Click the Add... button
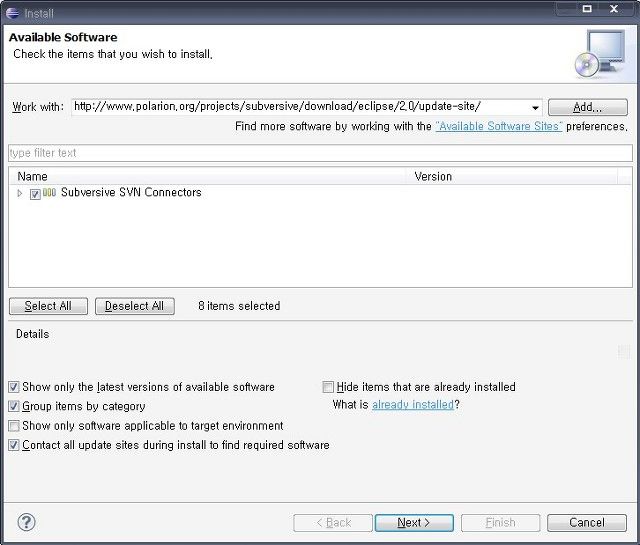 point(587,107)
